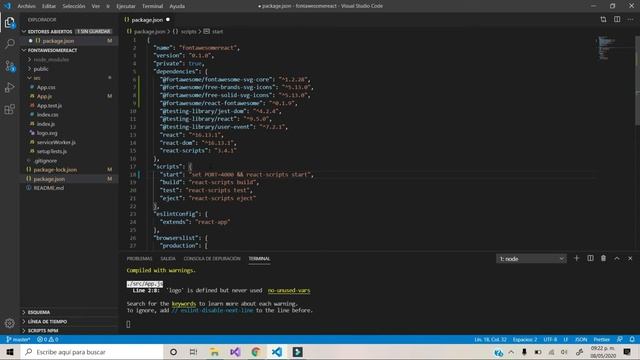Viewport: 640px width, 360px height.
Task: Split the editor to the right
Action: coord(617,20)
